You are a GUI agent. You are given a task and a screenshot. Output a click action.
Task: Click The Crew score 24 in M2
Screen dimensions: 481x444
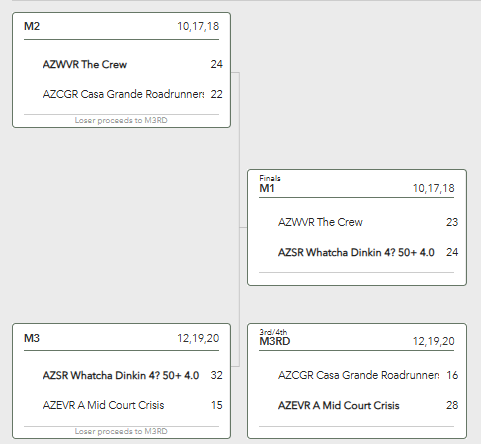(x=216, y=64)
